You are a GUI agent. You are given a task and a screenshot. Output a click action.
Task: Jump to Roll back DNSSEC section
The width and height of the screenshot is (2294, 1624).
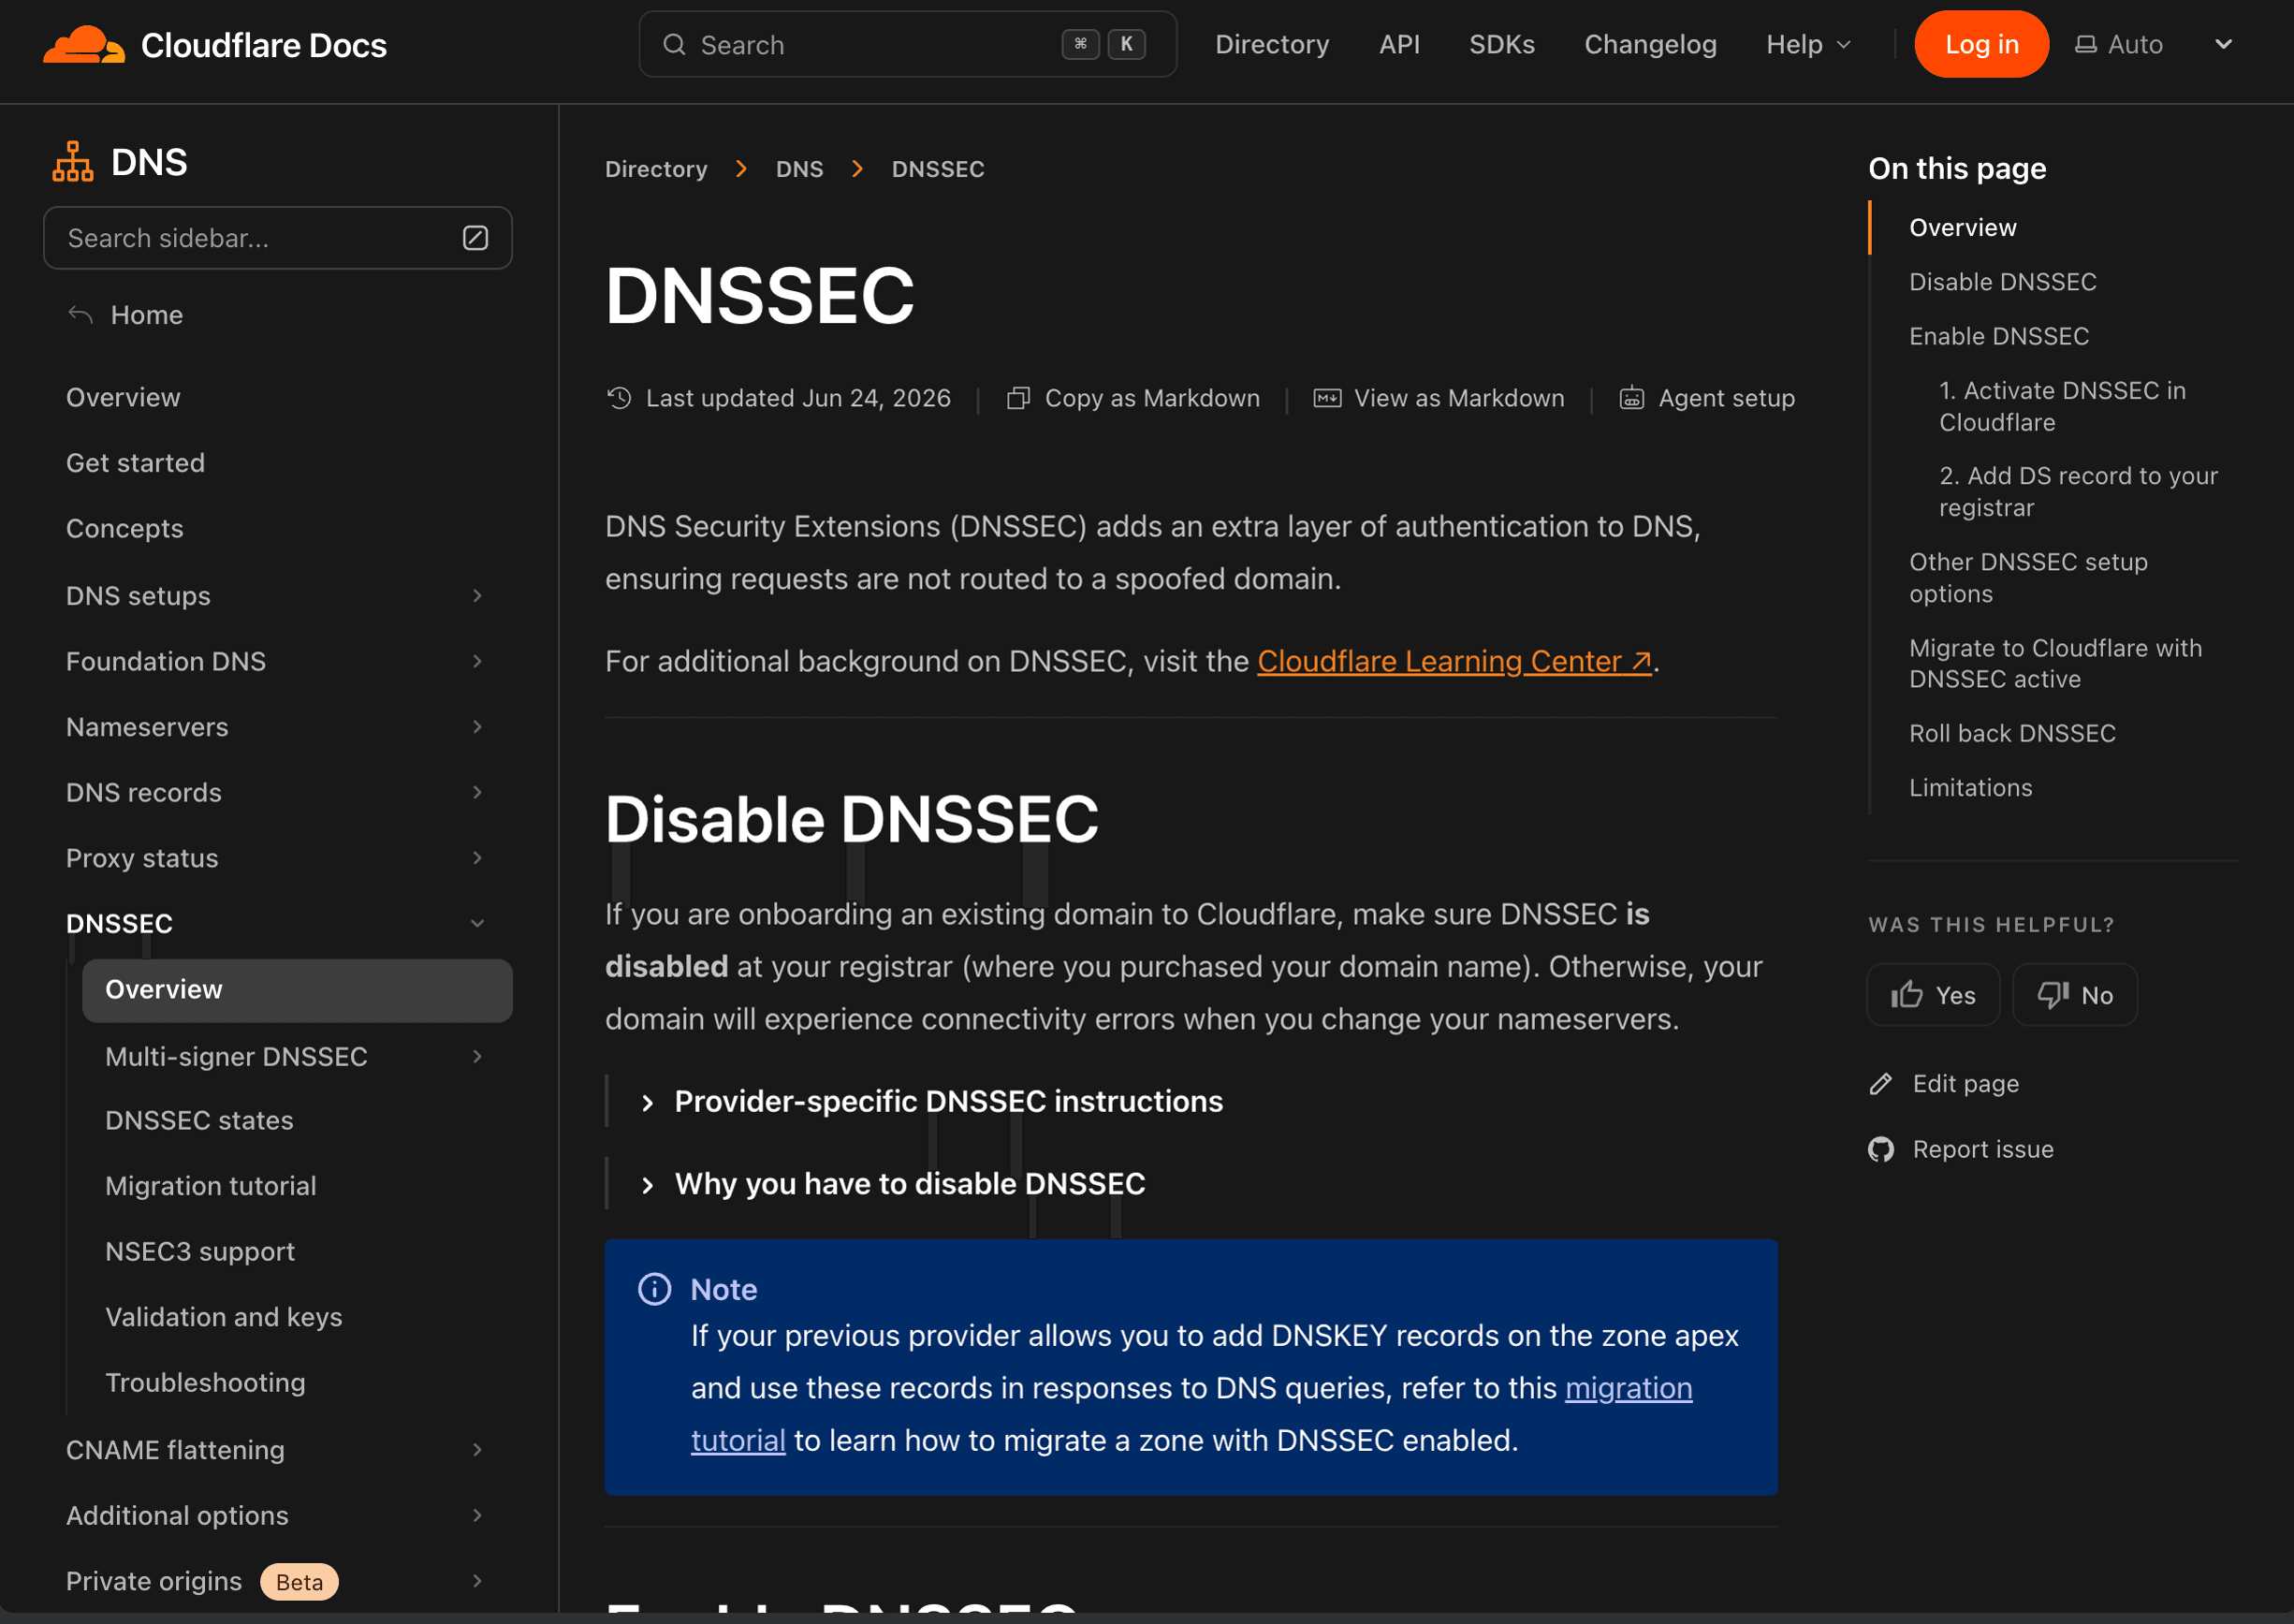click(2012, 734)
